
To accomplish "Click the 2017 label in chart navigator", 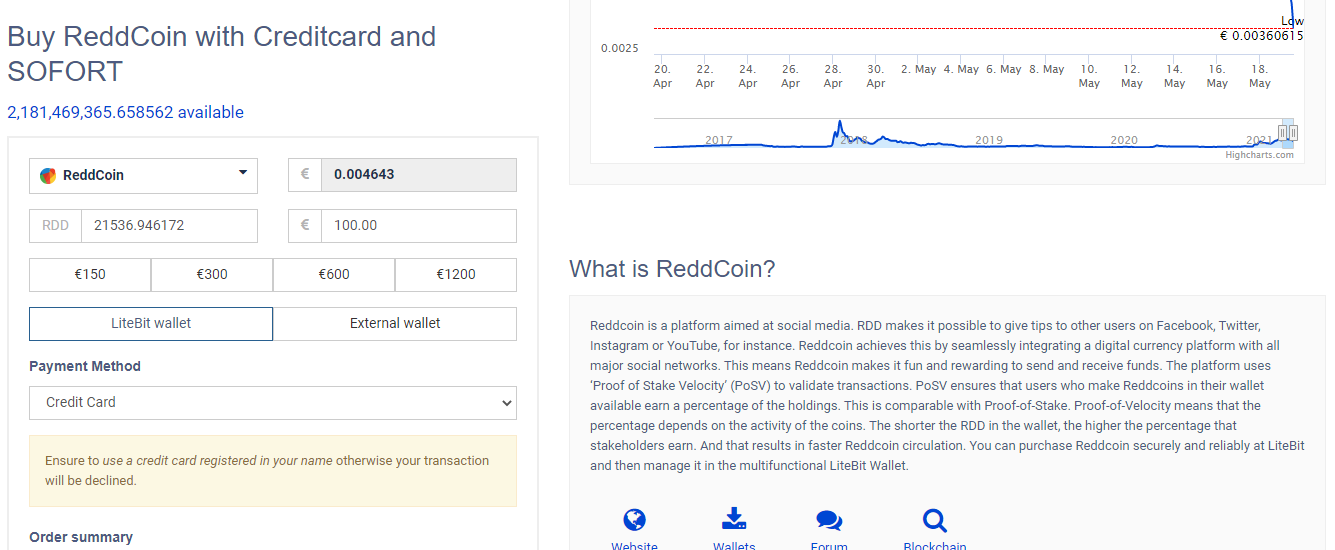I will 719,140.
